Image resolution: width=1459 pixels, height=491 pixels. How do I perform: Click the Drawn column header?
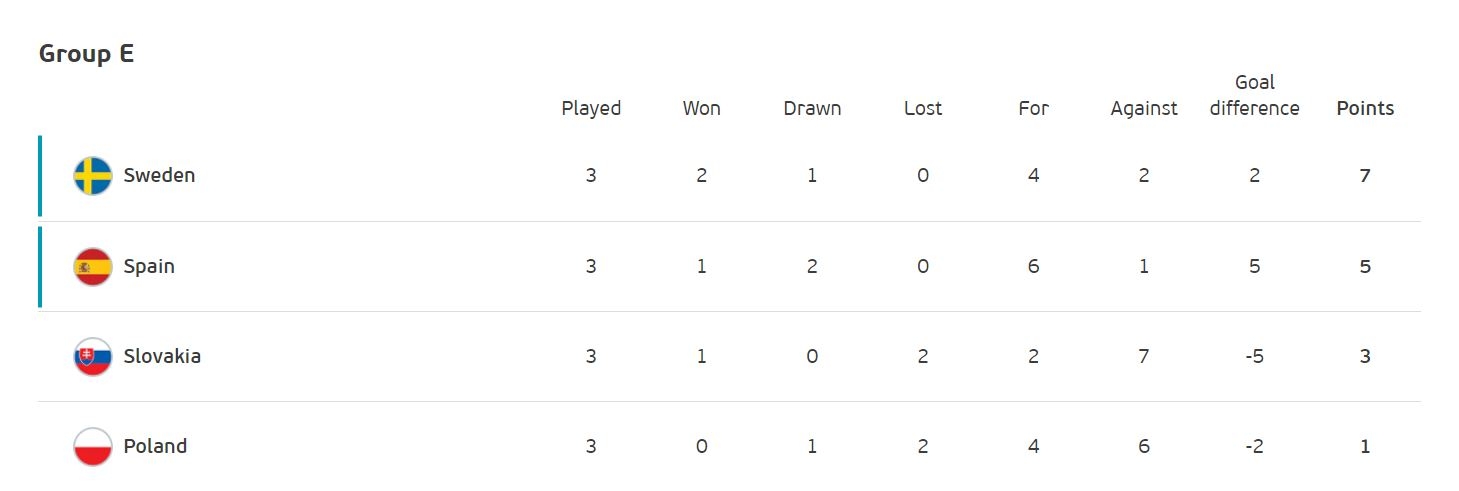coord(812,109)
